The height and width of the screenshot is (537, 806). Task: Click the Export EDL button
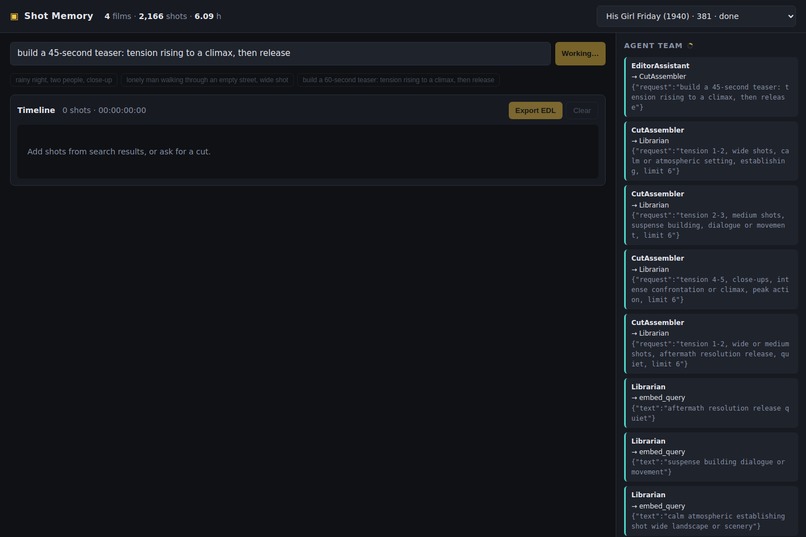point(535,110)
